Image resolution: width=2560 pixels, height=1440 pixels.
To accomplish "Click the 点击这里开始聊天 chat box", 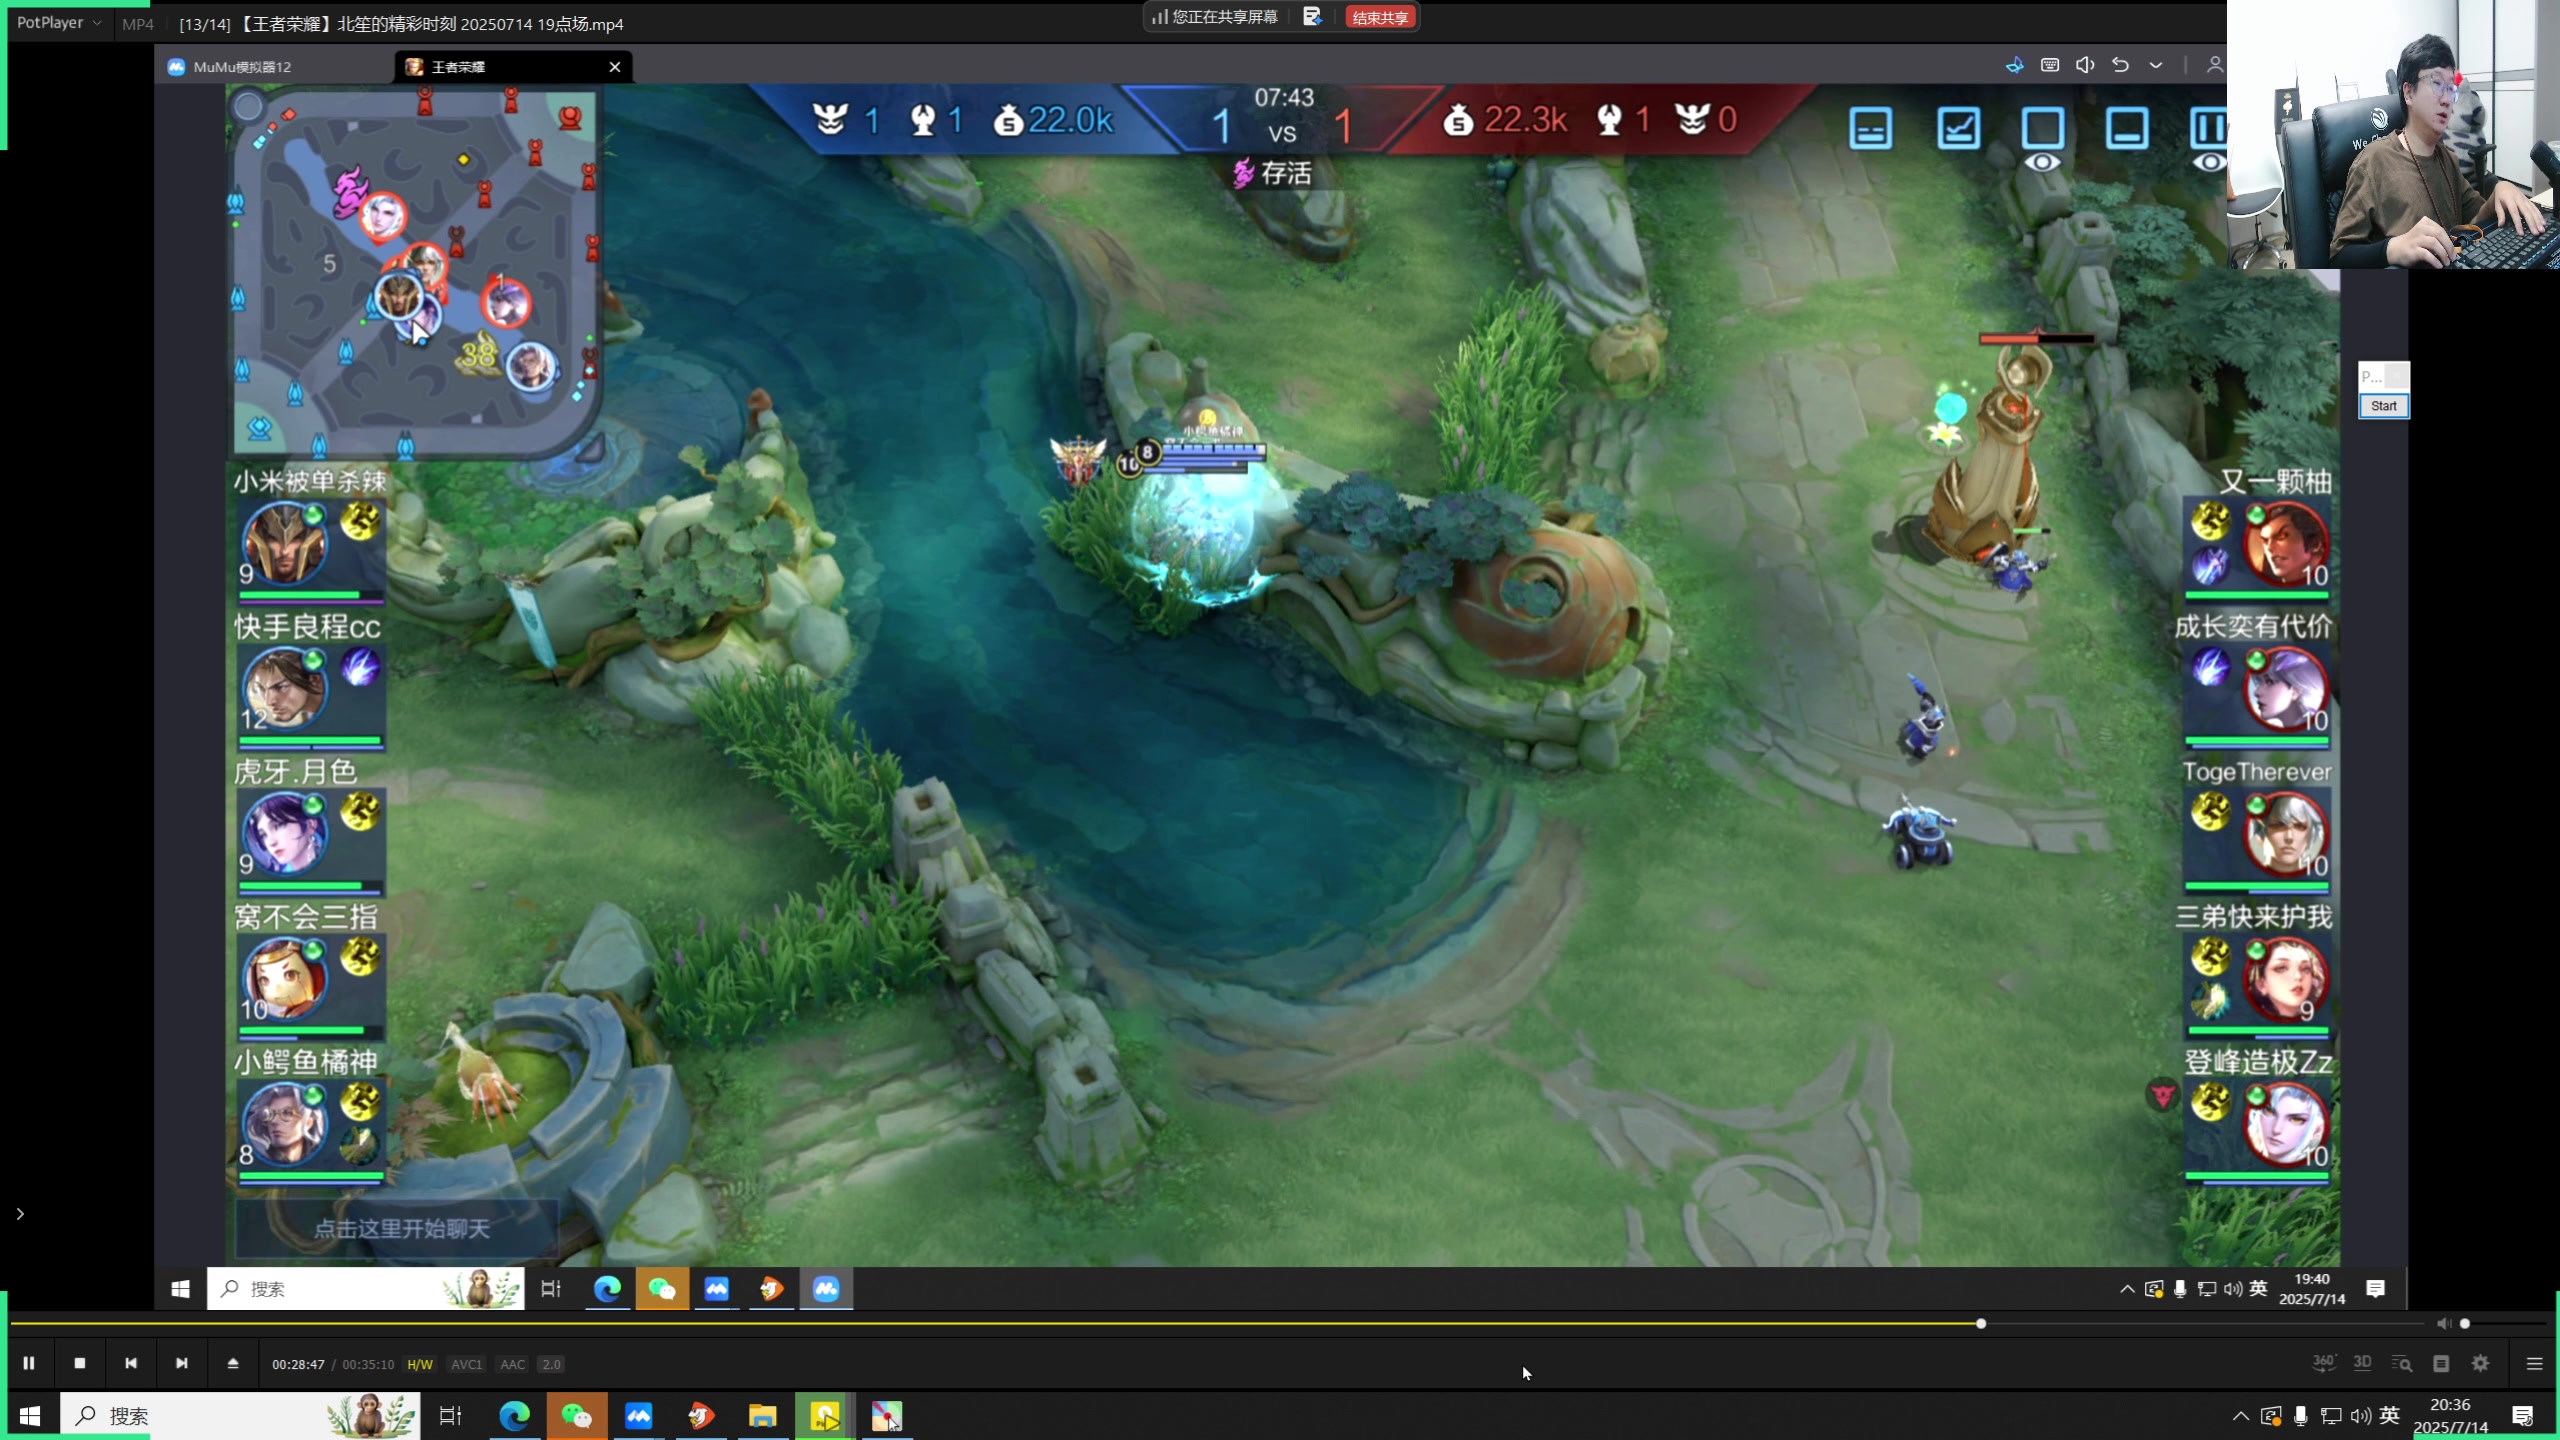I will pyautogui.click(x=397, y=1228).
